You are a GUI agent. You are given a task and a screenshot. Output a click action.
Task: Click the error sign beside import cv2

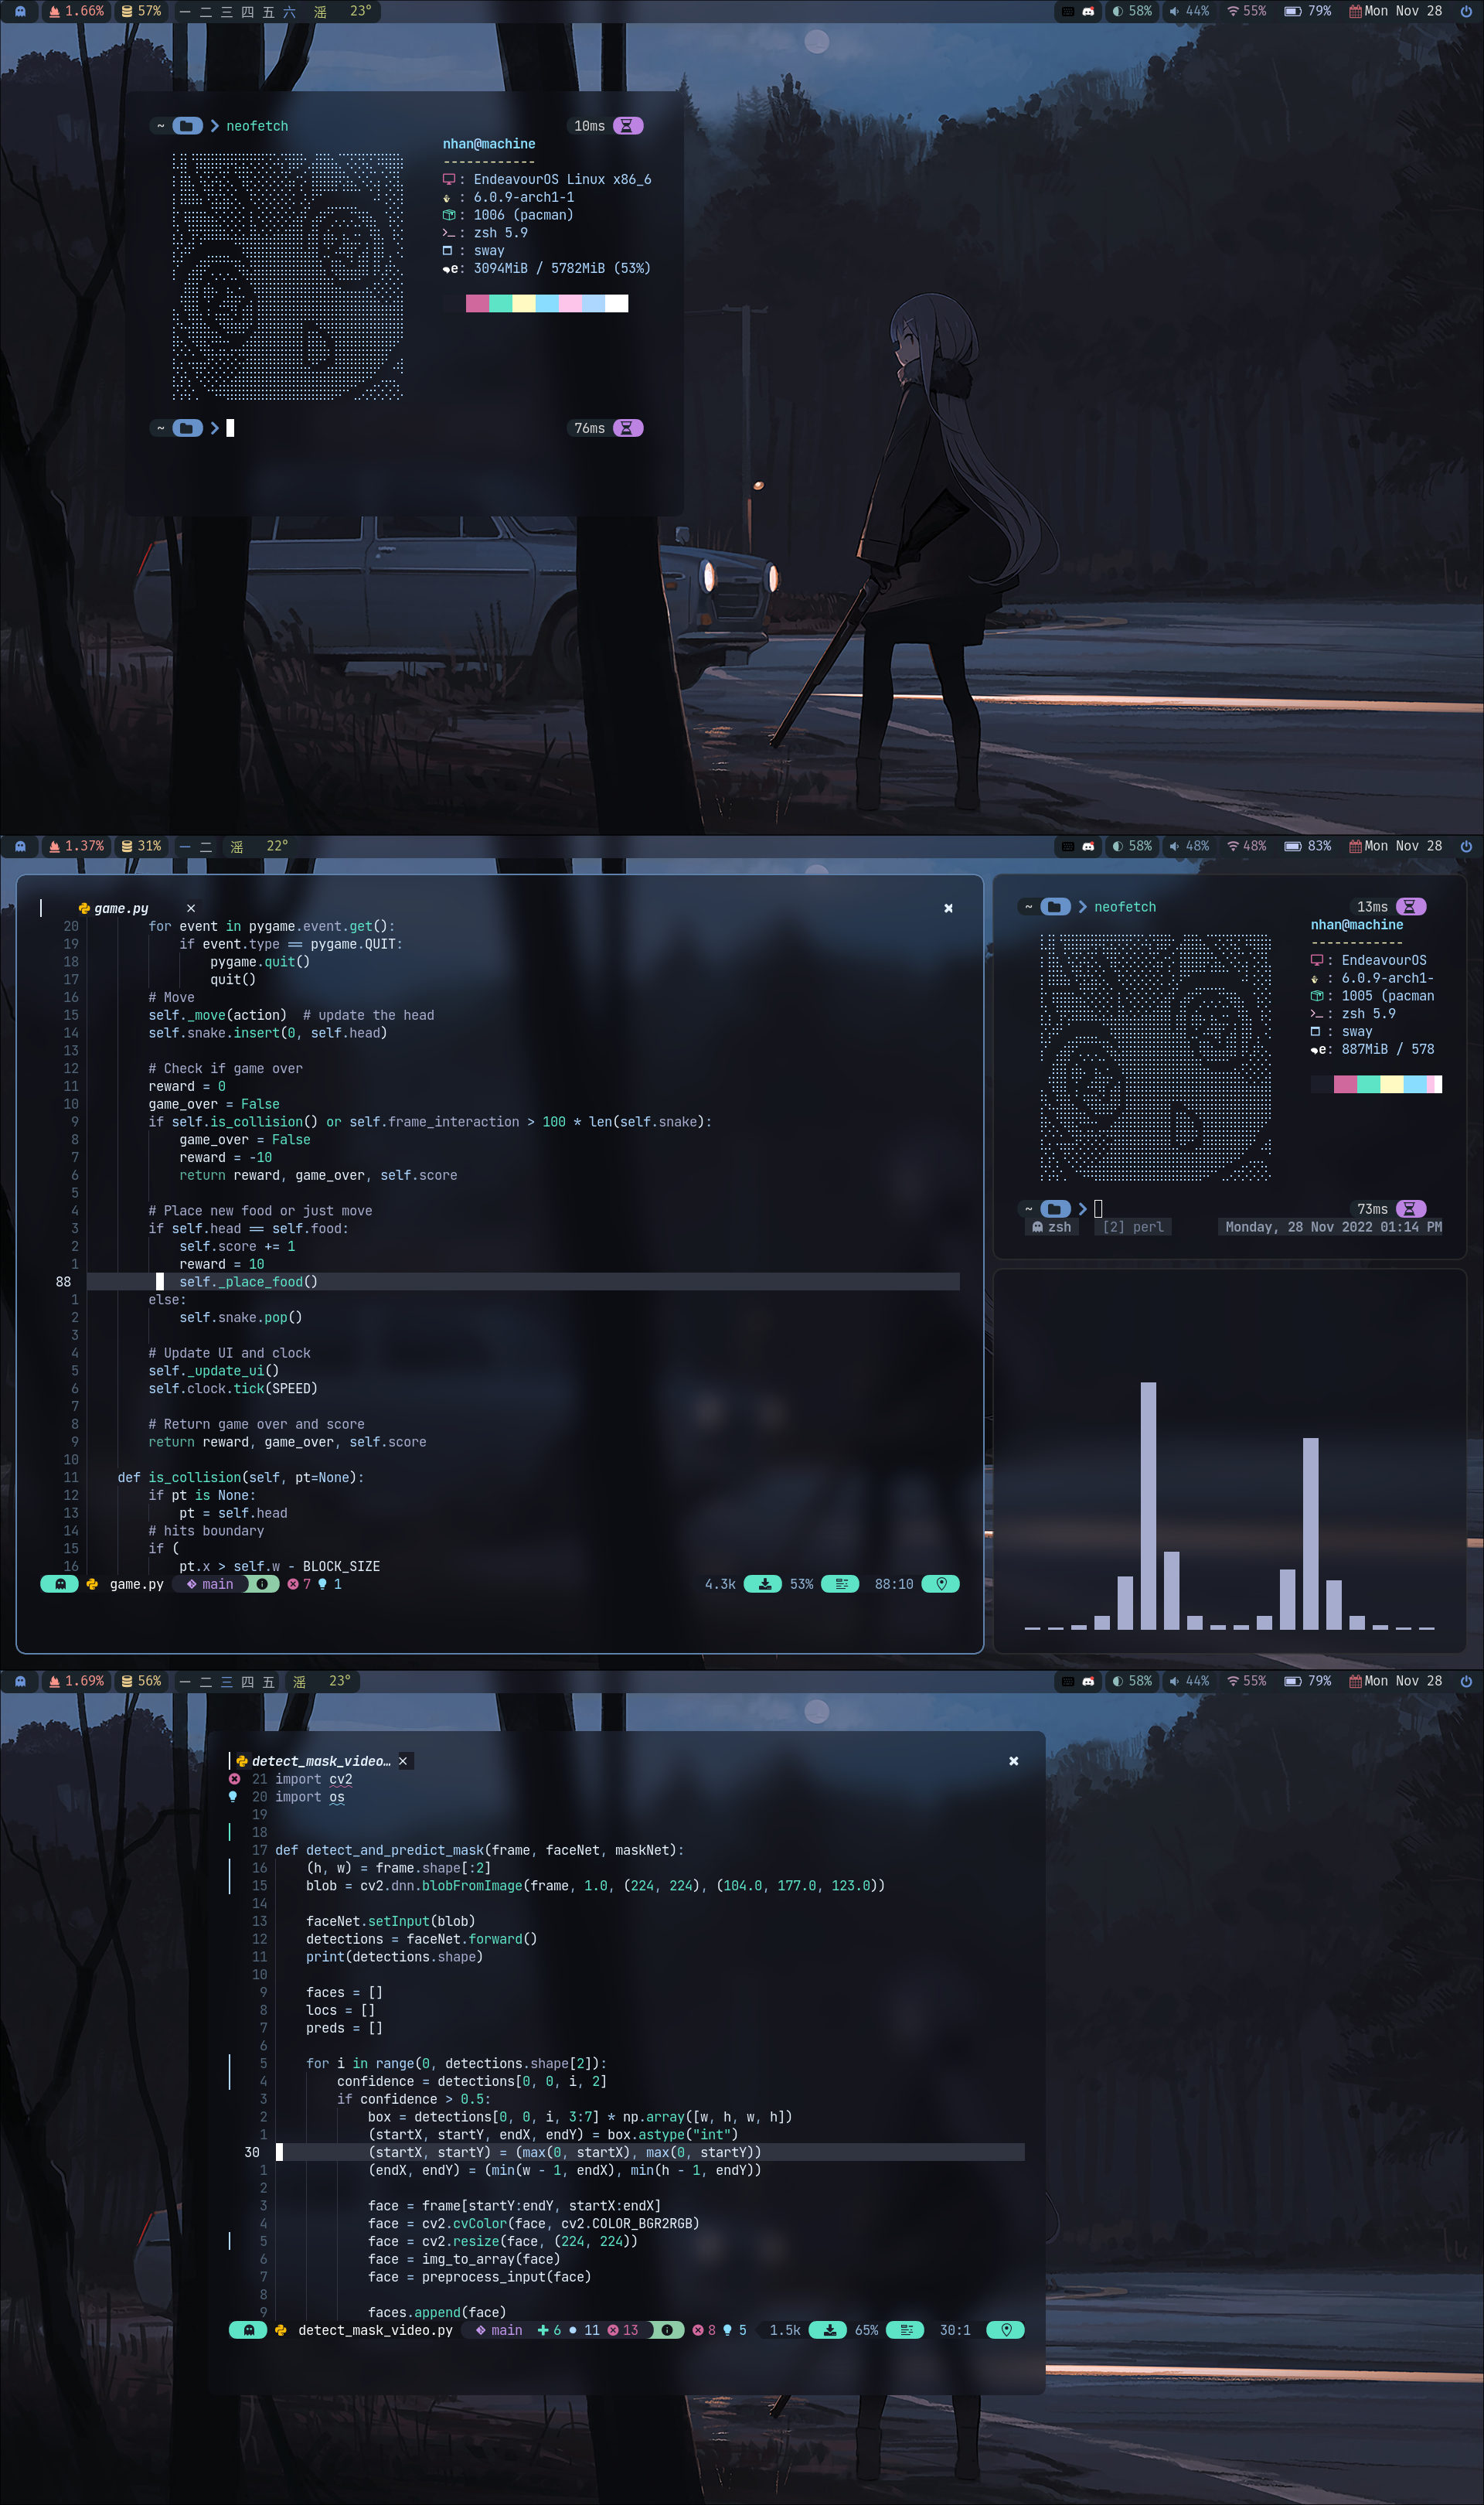pos(234,1779)
